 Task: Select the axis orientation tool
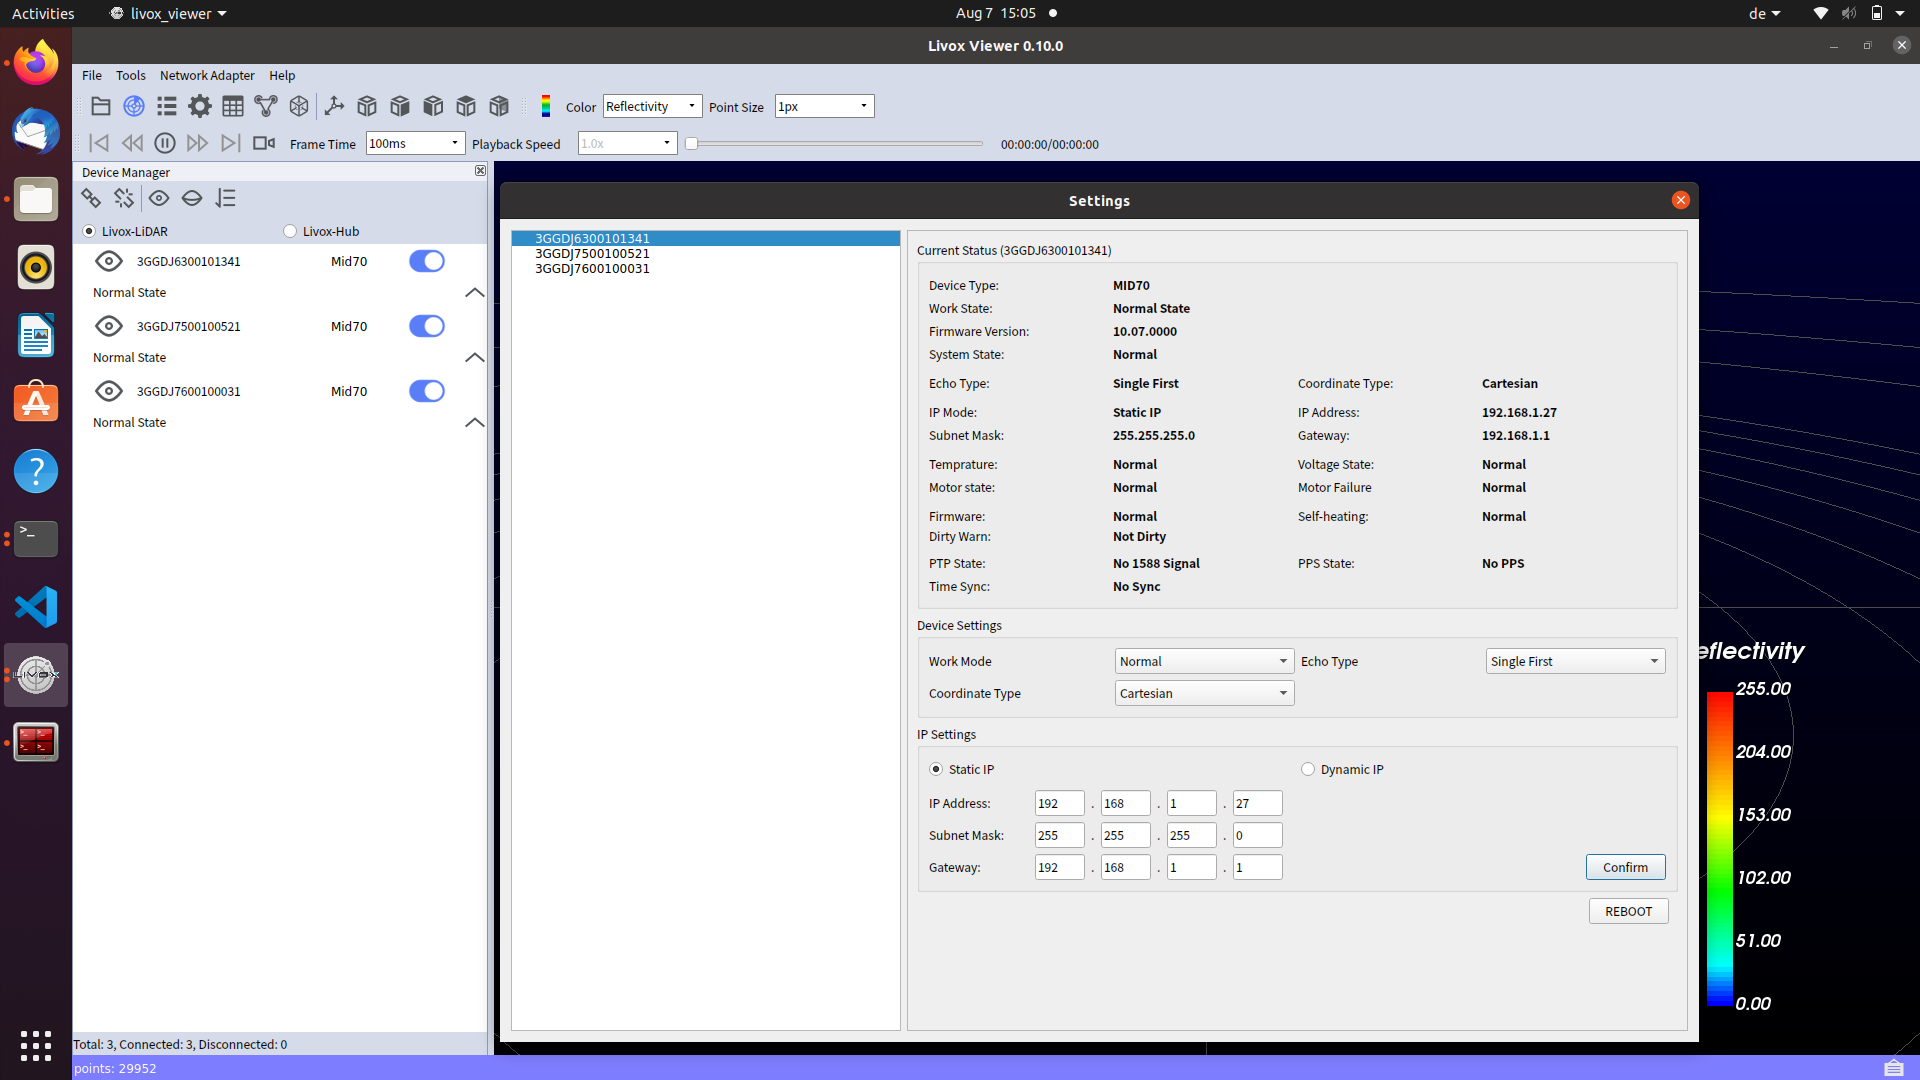coord(334,105)
